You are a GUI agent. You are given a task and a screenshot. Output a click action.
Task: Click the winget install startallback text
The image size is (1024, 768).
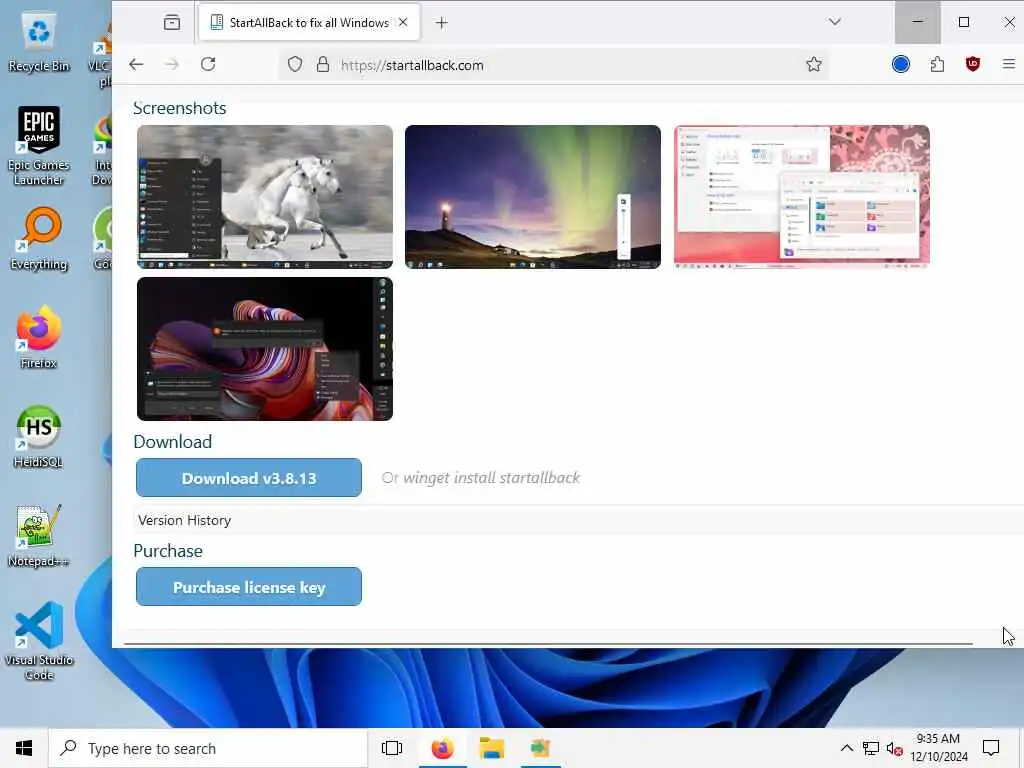pyautogui.click(x=491, y=477)
